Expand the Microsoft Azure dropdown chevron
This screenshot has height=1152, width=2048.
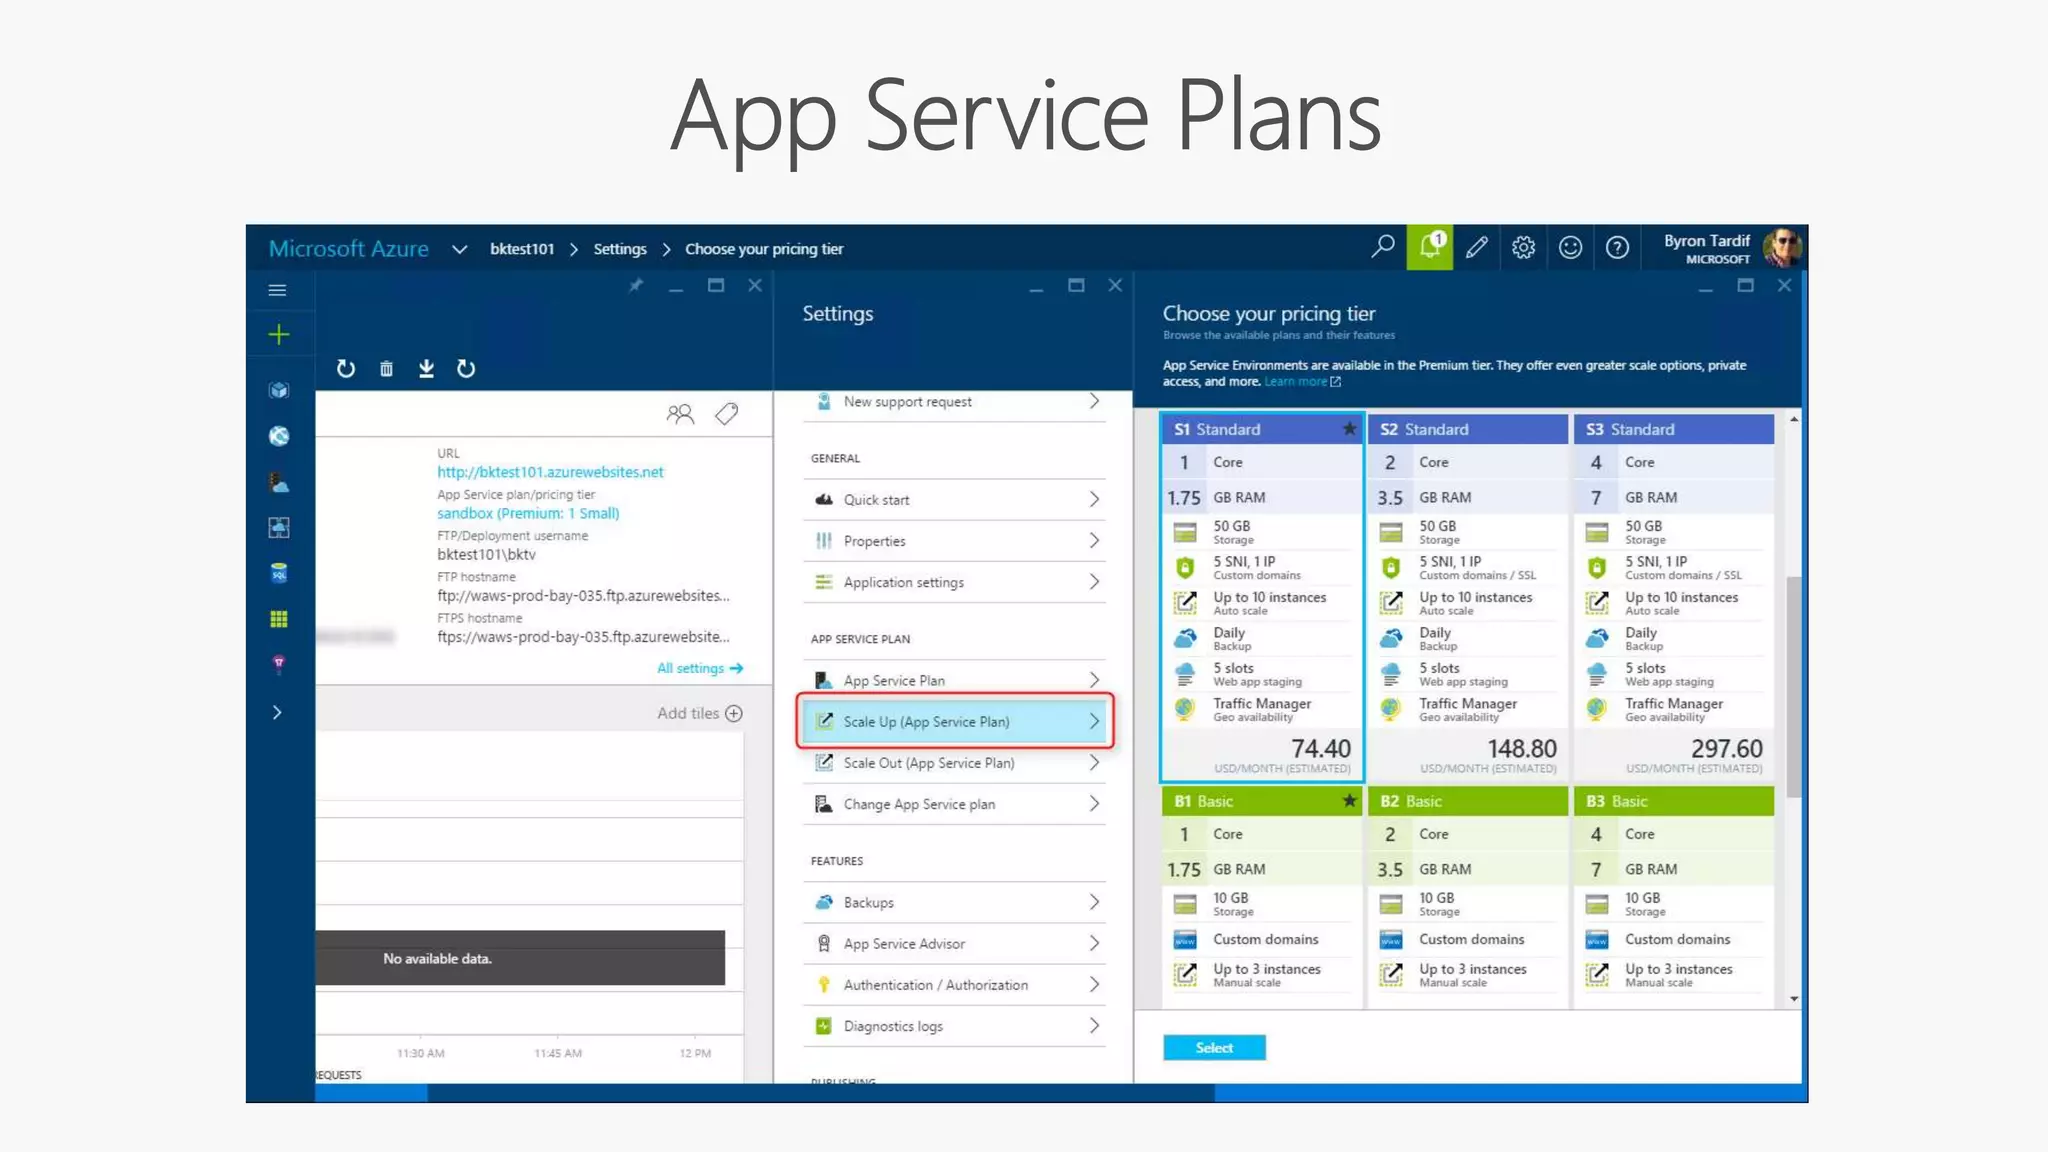(459, 249)
